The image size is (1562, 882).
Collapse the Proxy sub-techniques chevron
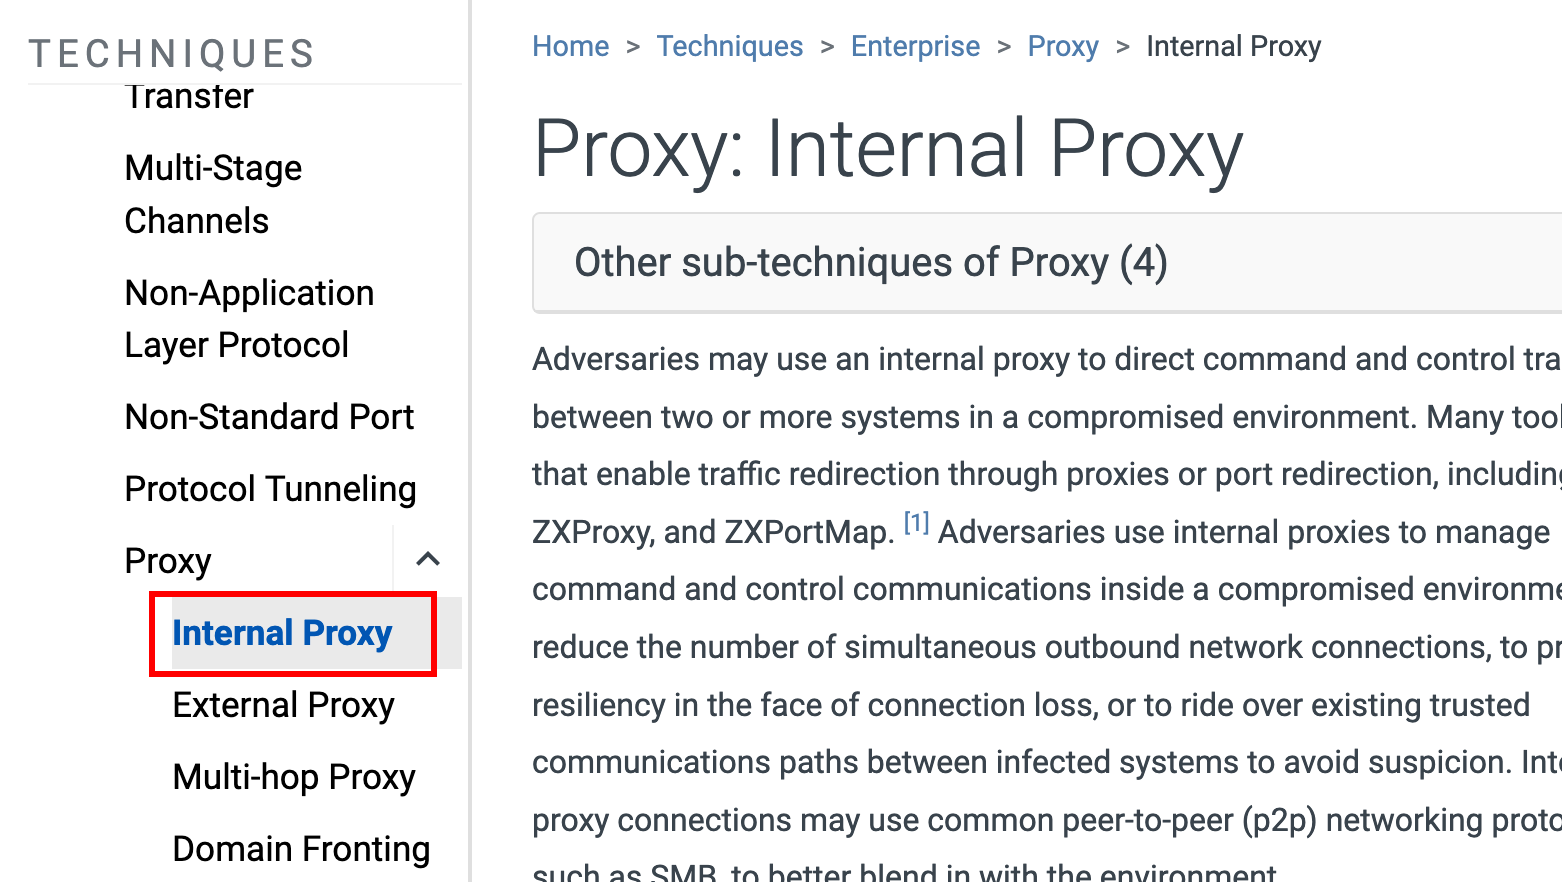tap(428, 559)
